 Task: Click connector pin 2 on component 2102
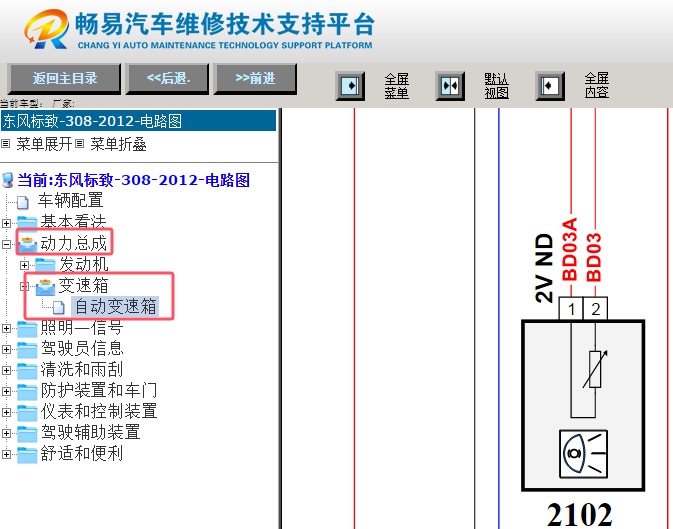[595, 309]
